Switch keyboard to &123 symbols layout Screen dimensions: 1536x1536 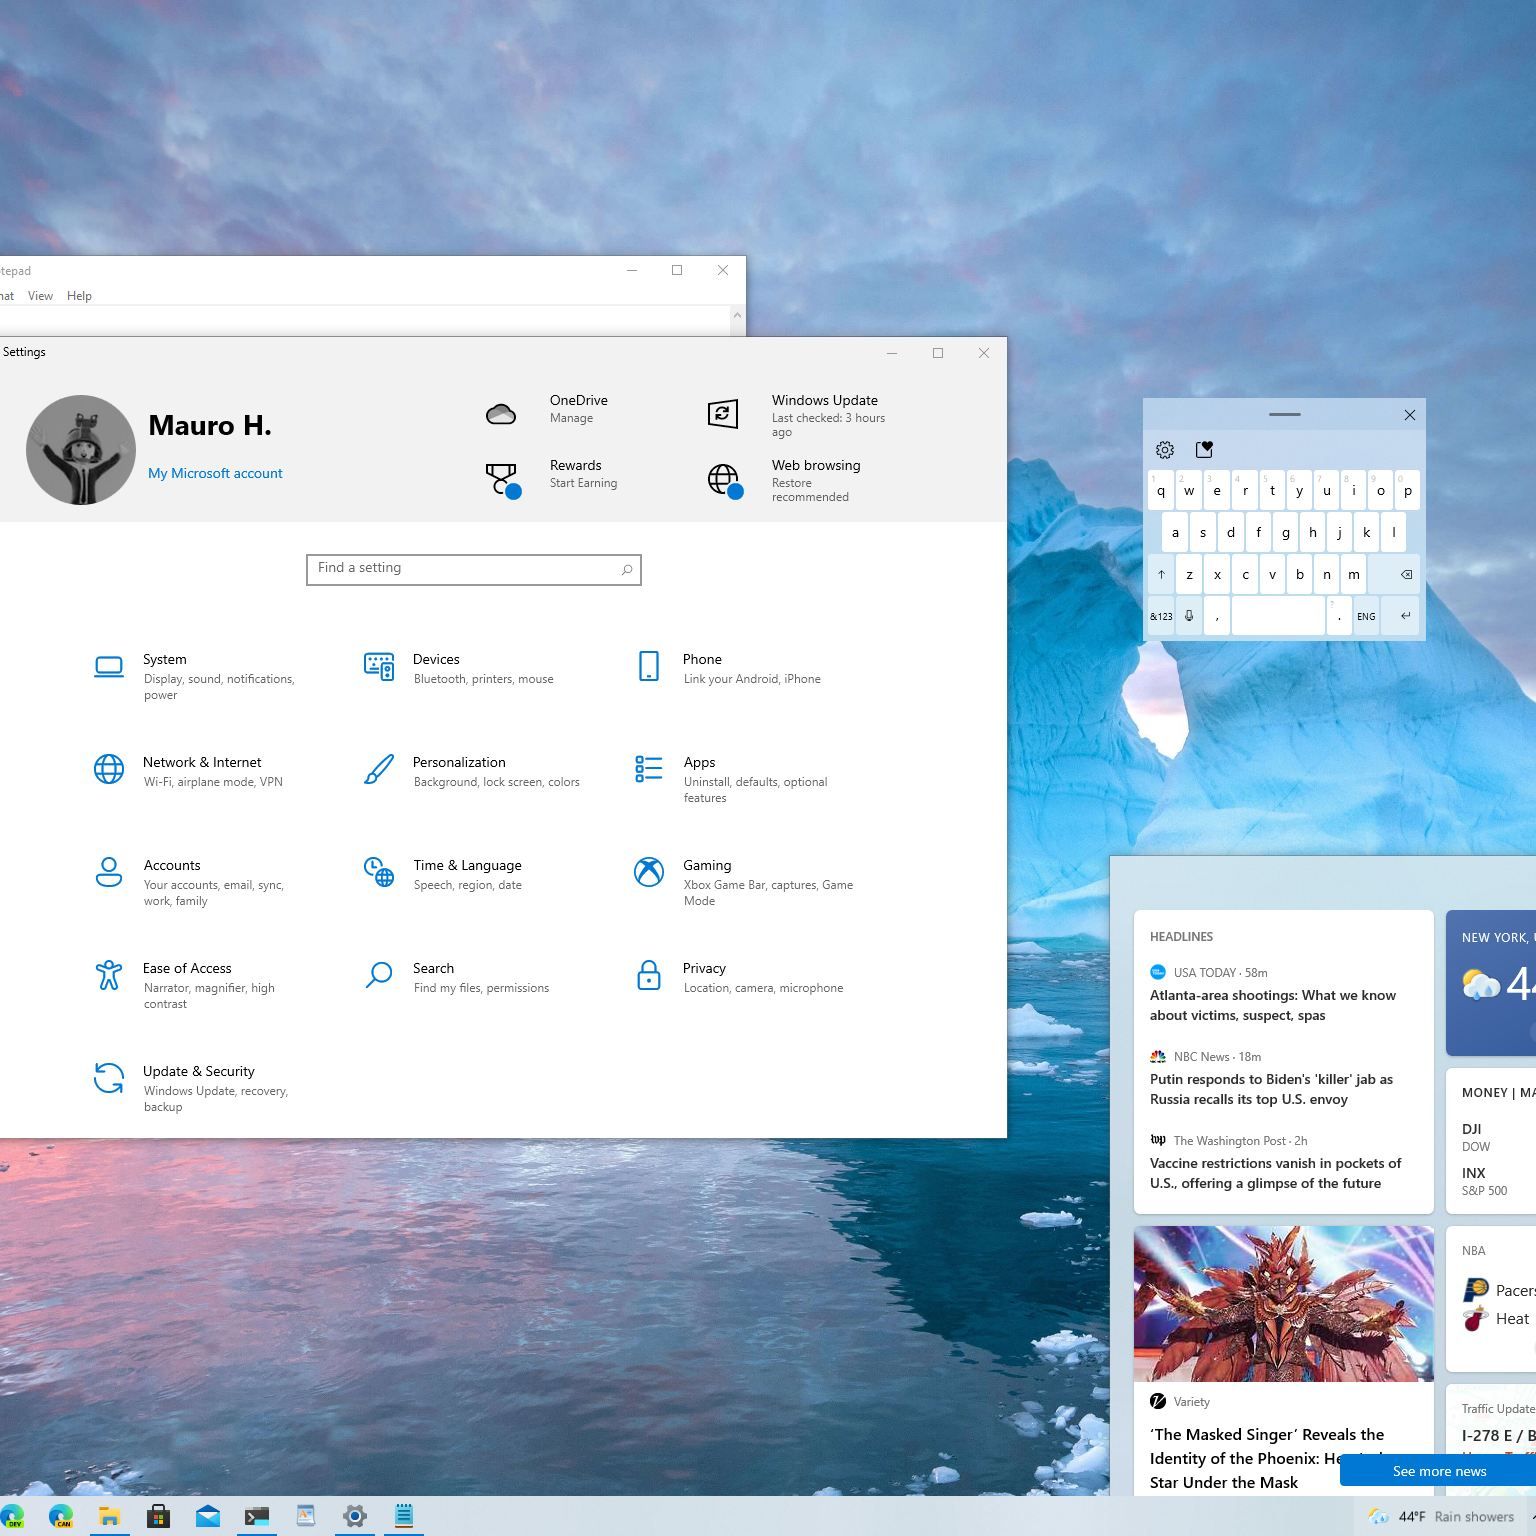[x=1161, y=616]
